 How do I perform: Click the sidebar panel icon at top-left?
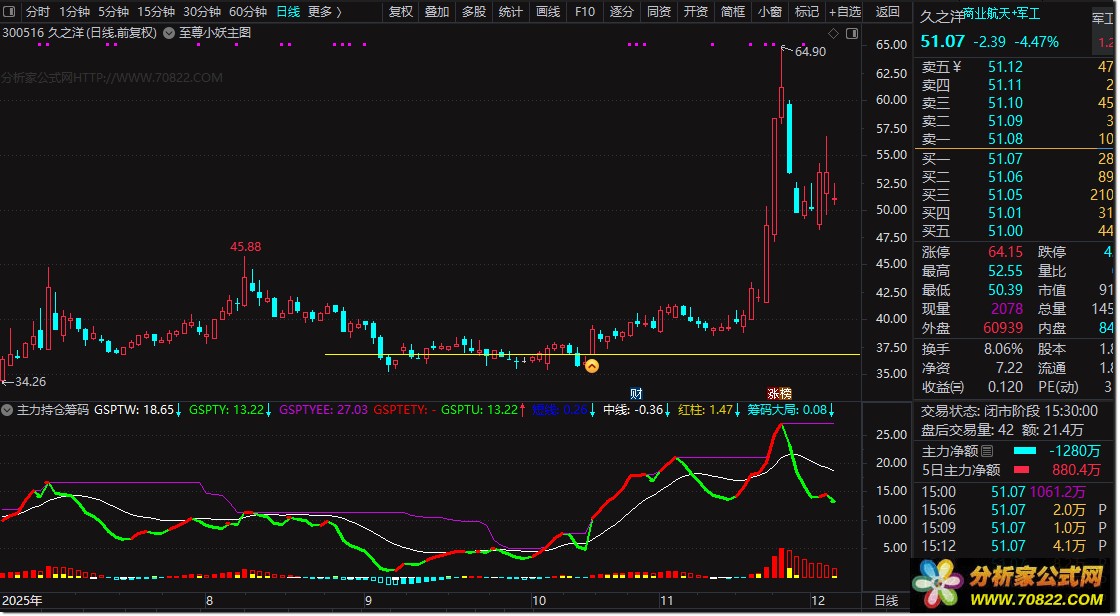pyautogui.click(x=11, y=11)
